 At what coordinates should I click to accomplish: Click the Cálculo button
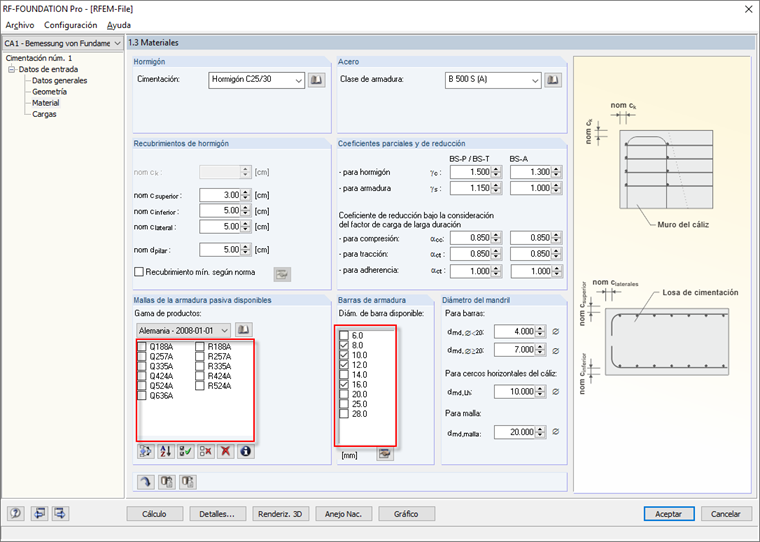(x=155, y=514)
